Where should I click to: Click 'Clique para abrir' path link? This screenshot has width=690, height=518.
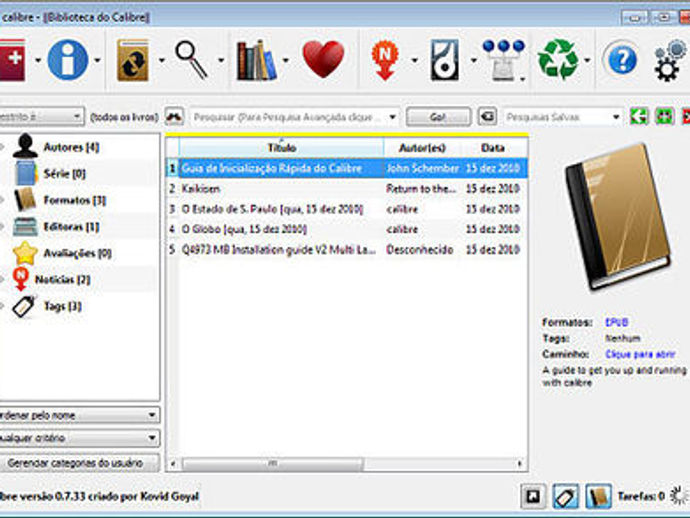(640, 354)
